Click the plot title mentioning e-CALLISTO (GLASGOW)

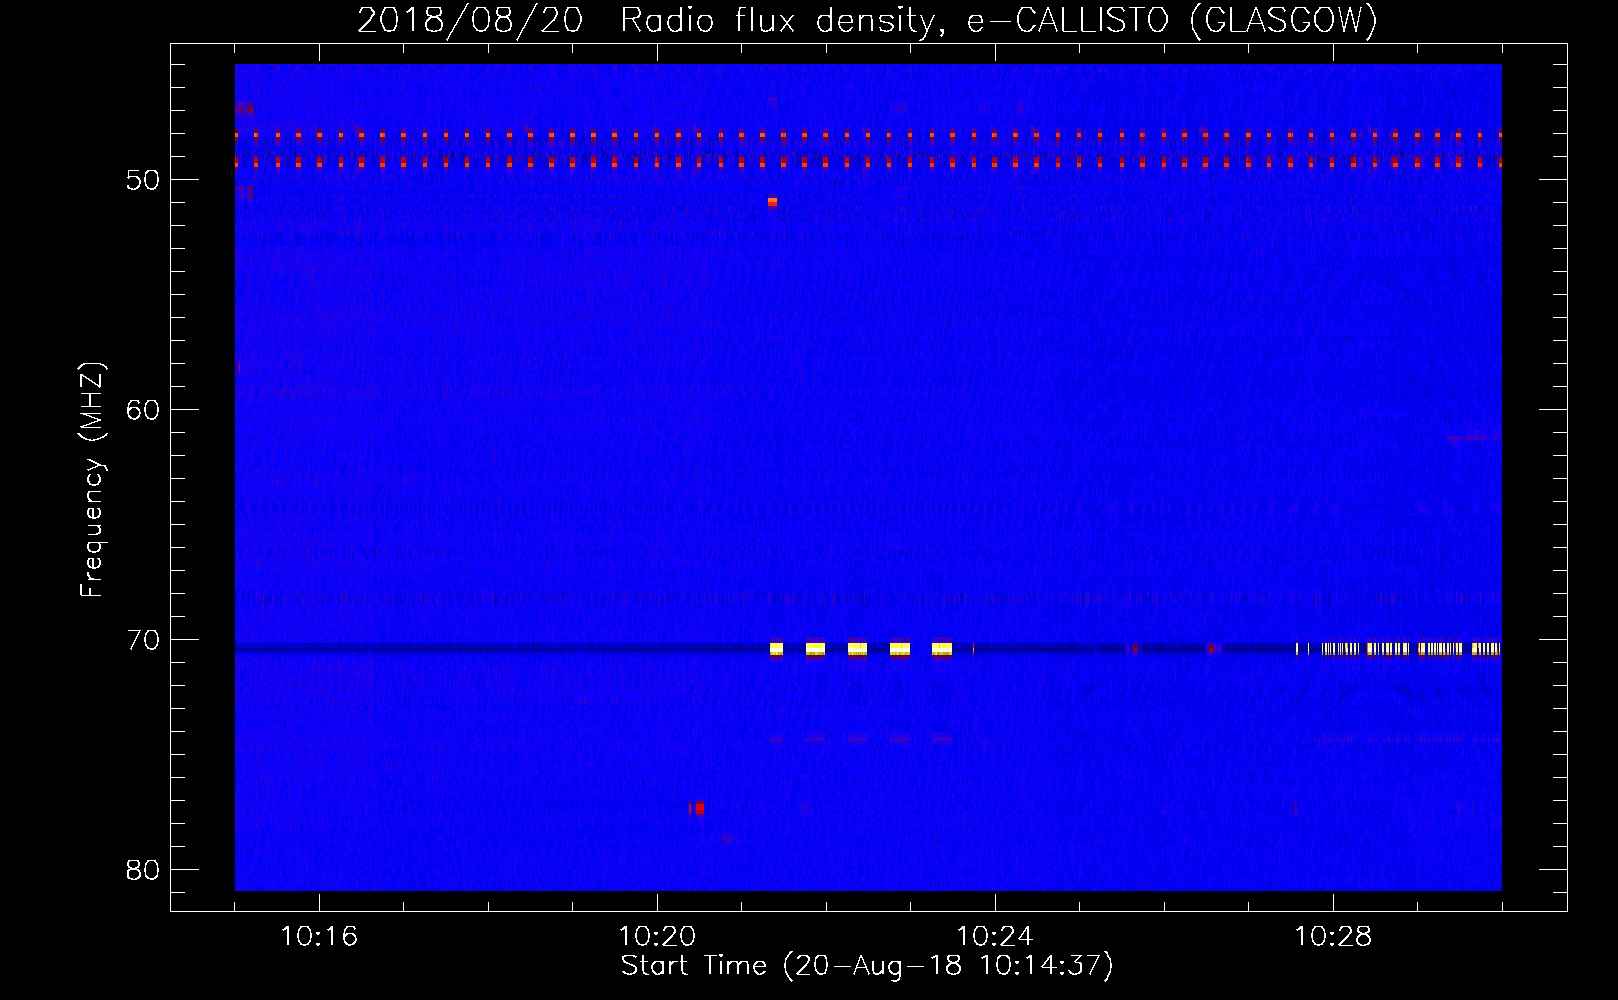pyautogui.click(x=867, y=20)
